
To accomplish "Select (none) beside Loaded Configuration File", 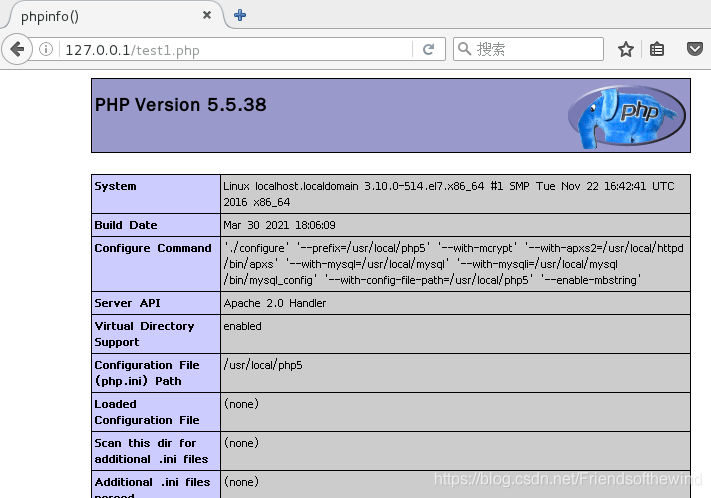I will pos(241,404).
